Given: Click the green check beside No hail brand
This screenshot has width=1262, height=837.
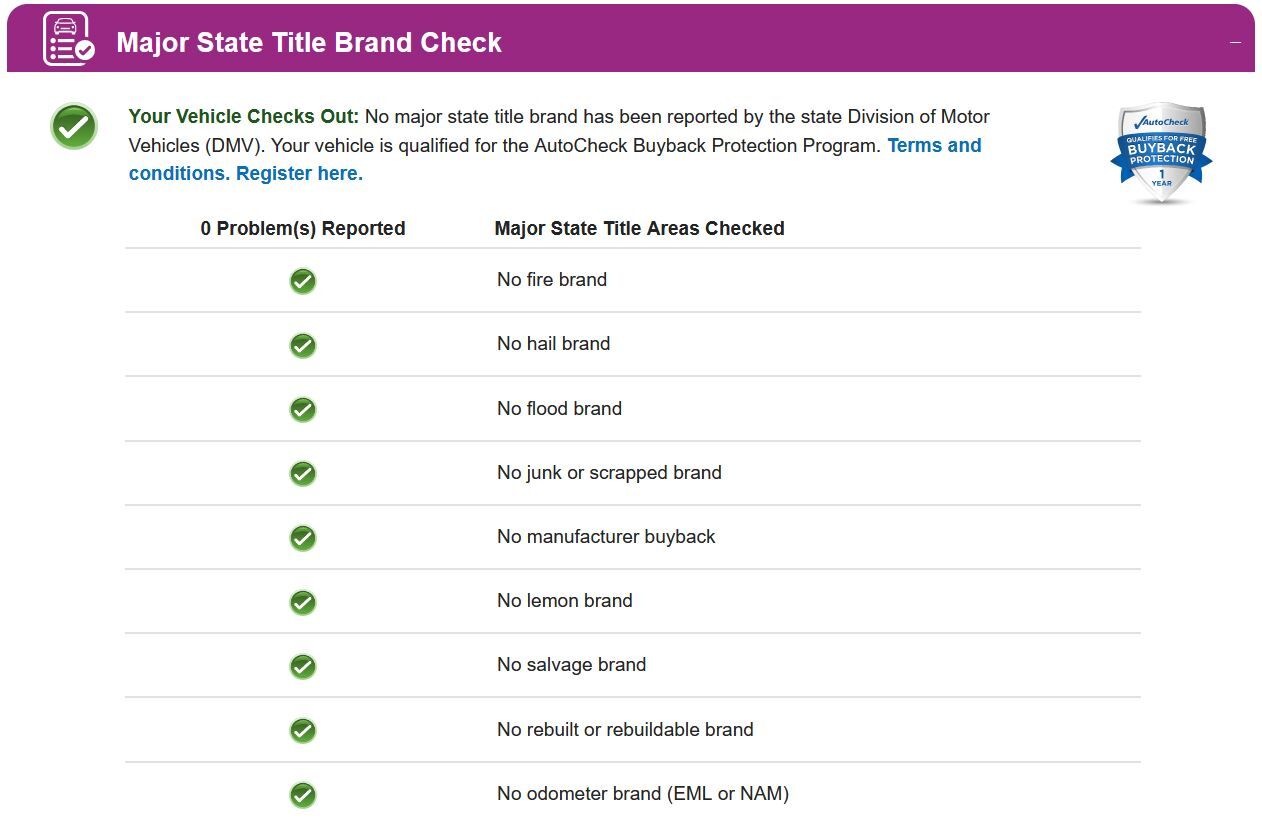Looking at the screenshot, I should click(x=303, y=345).
